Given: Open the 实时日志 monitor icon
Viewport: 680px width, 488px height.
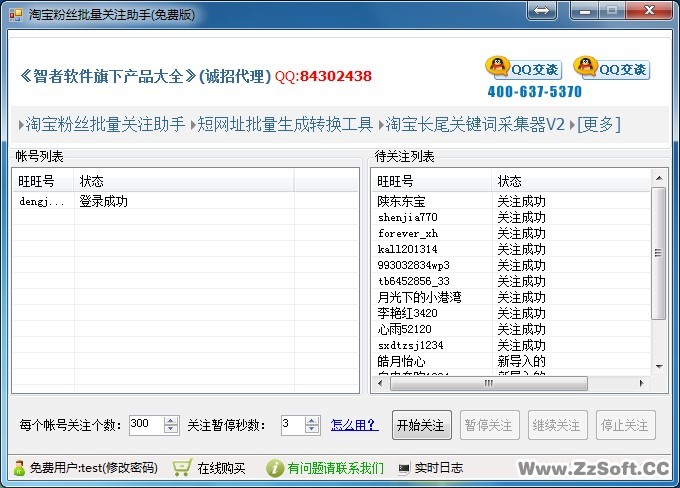Looking at the screenshot, I should [x=404, y=468].
